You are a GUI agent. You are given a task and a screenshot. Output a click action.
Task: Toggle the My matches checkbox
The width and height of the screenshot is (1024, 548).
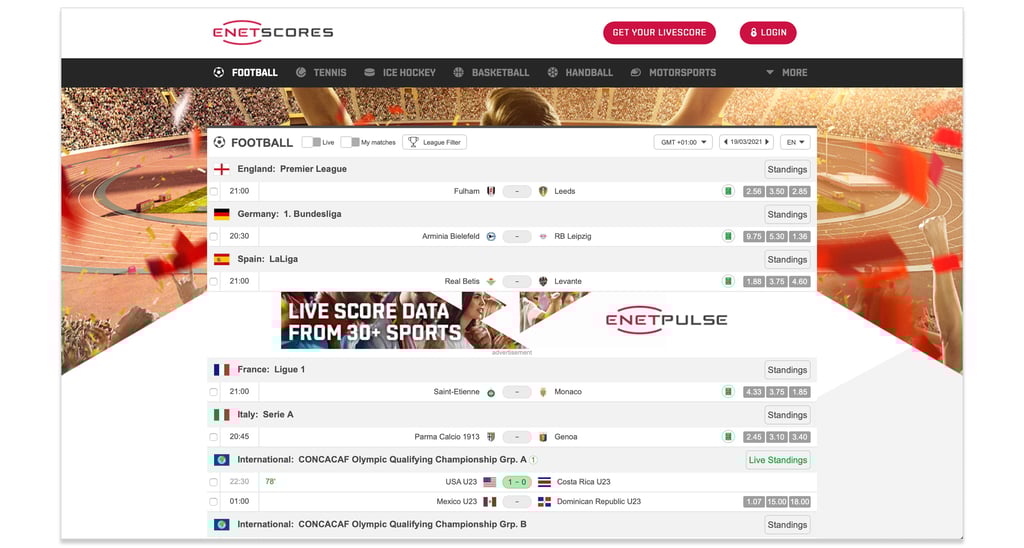pyautogui.click(x=351, y=142)
